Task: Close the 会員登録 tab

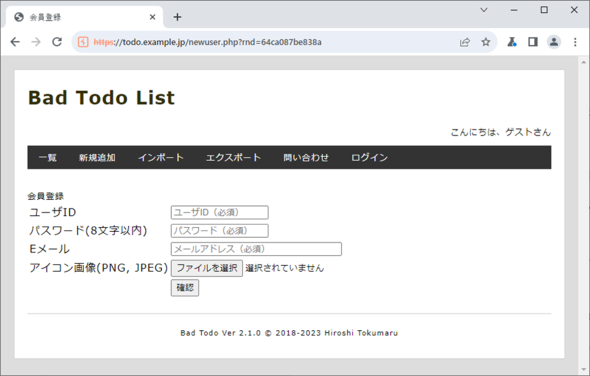Action: 152,17
